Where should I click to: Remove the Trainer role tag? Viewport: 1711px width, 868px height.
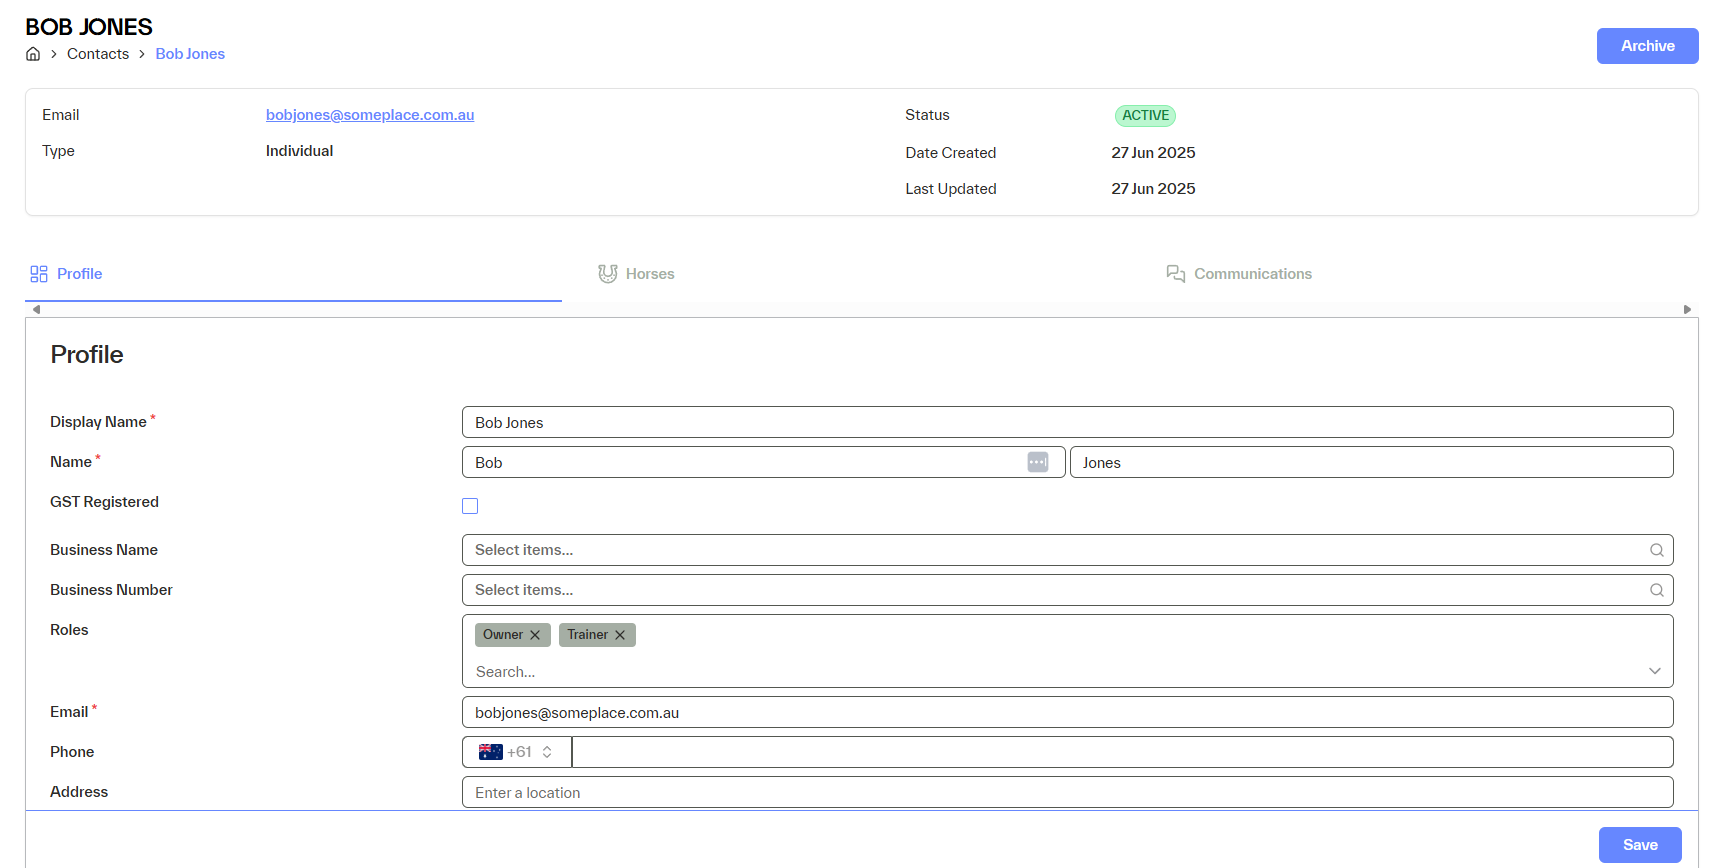tap(620, 635)
